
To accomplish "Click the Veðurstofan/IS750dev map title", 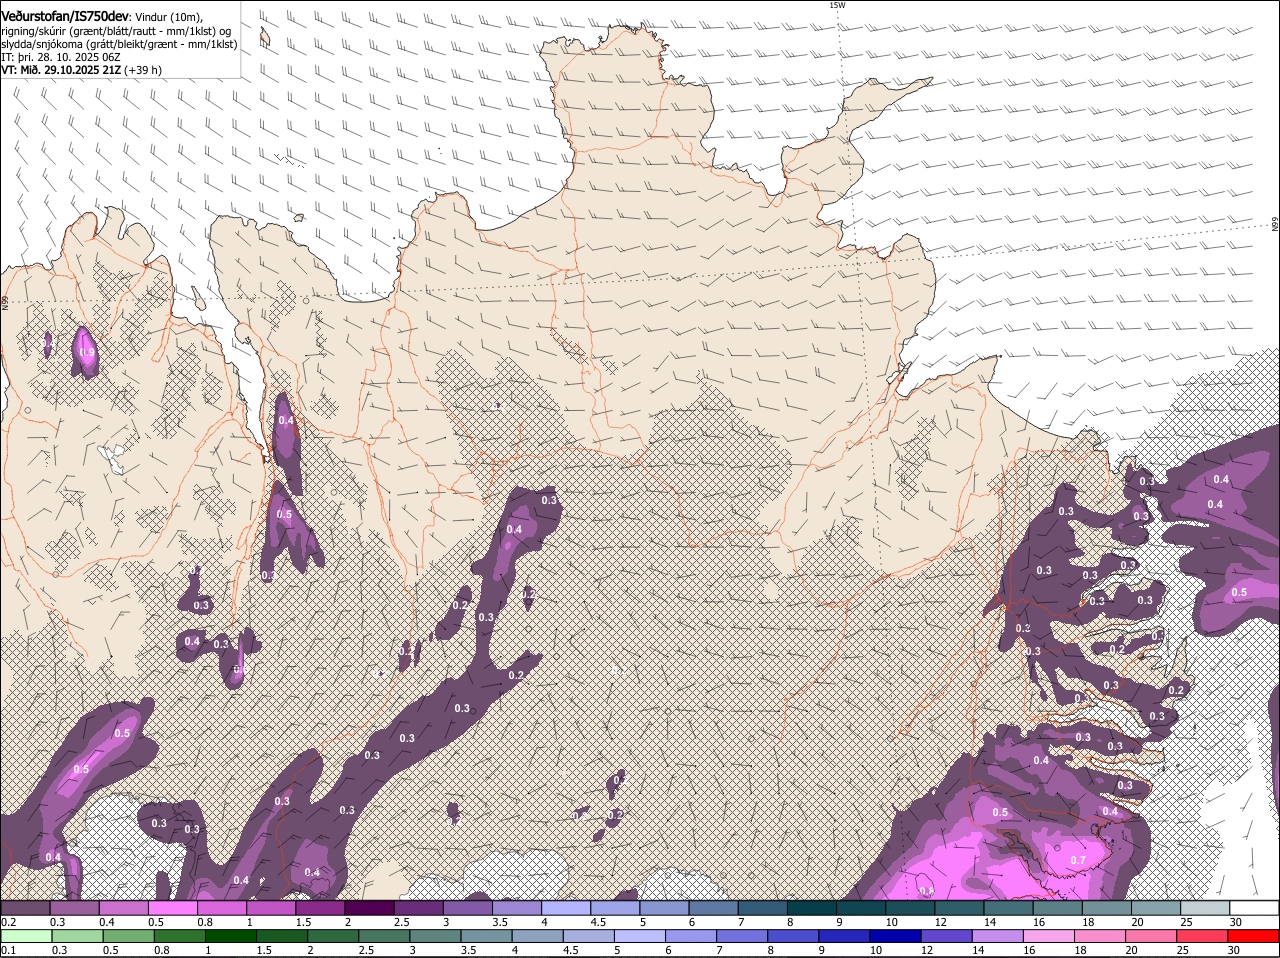I will pyautogui.click(x=64, y=16).
